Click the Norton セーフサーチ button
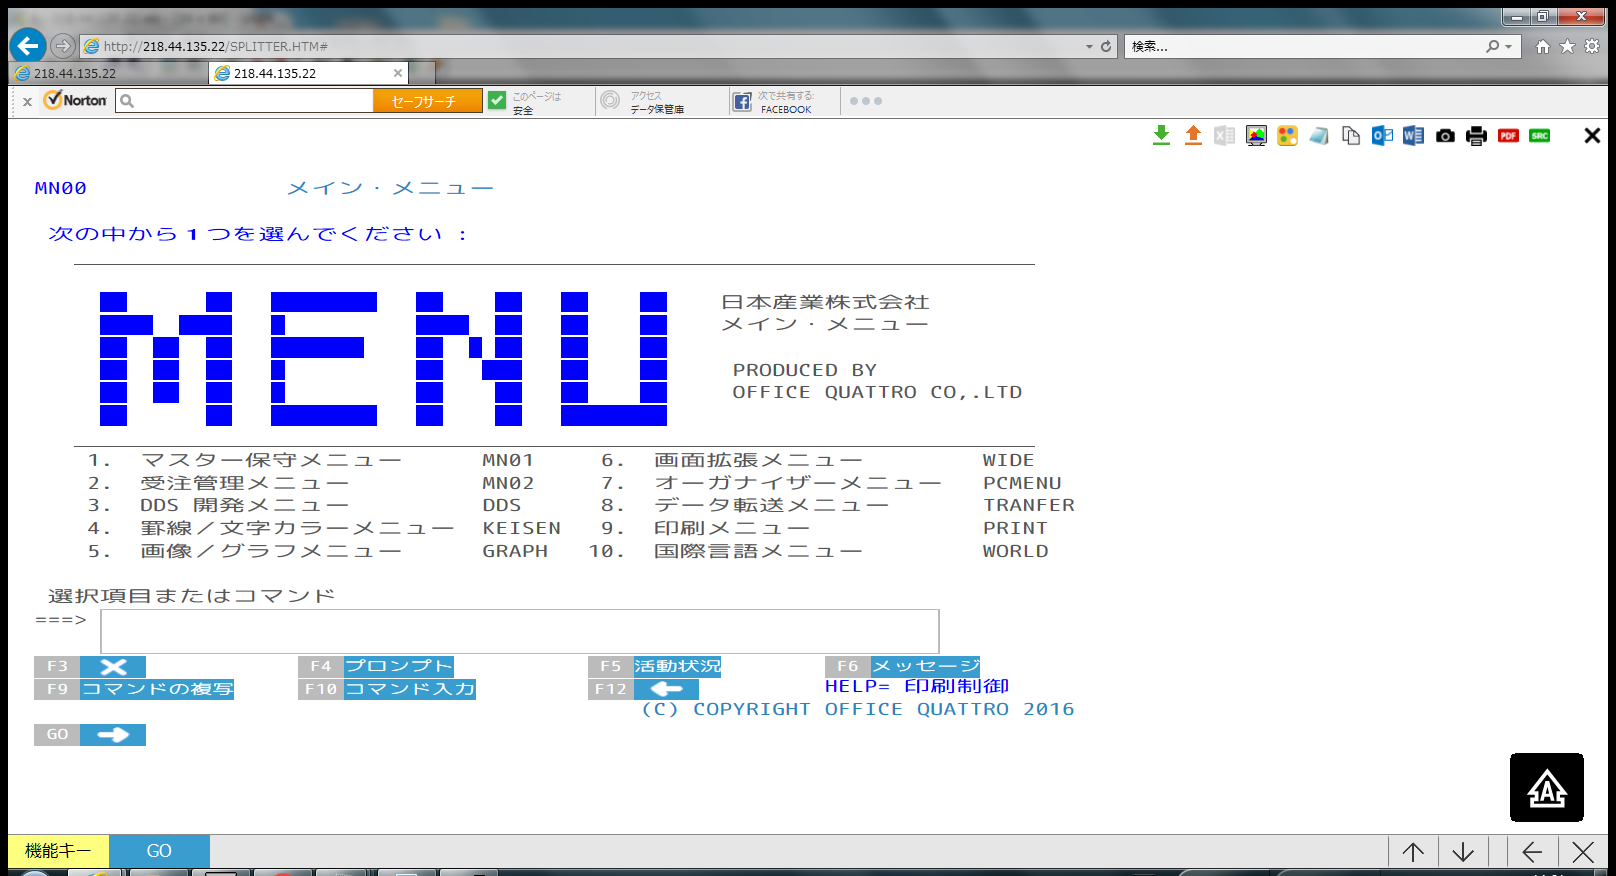Image resolution: width=1616 pixels, height=876 pixels. 427,101
